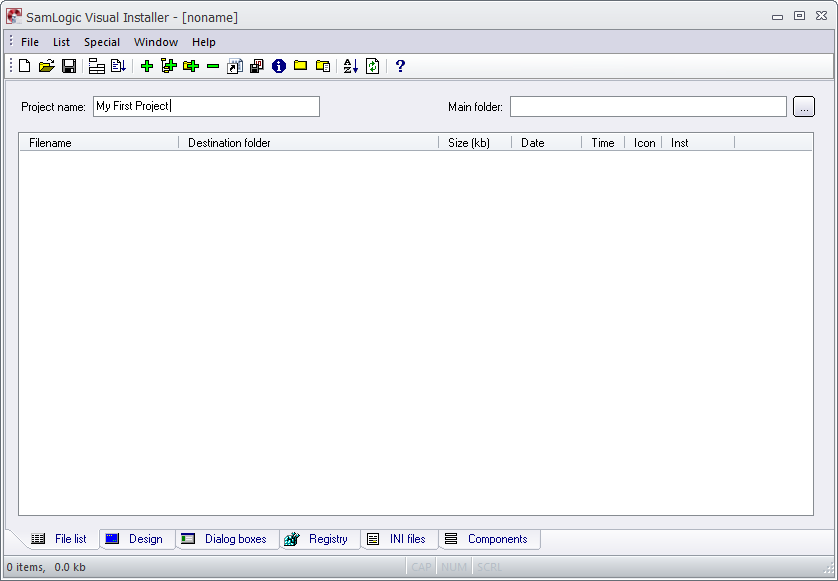838x581 pixels.
Task: Open the Window menu
Action: pos(156,42)
